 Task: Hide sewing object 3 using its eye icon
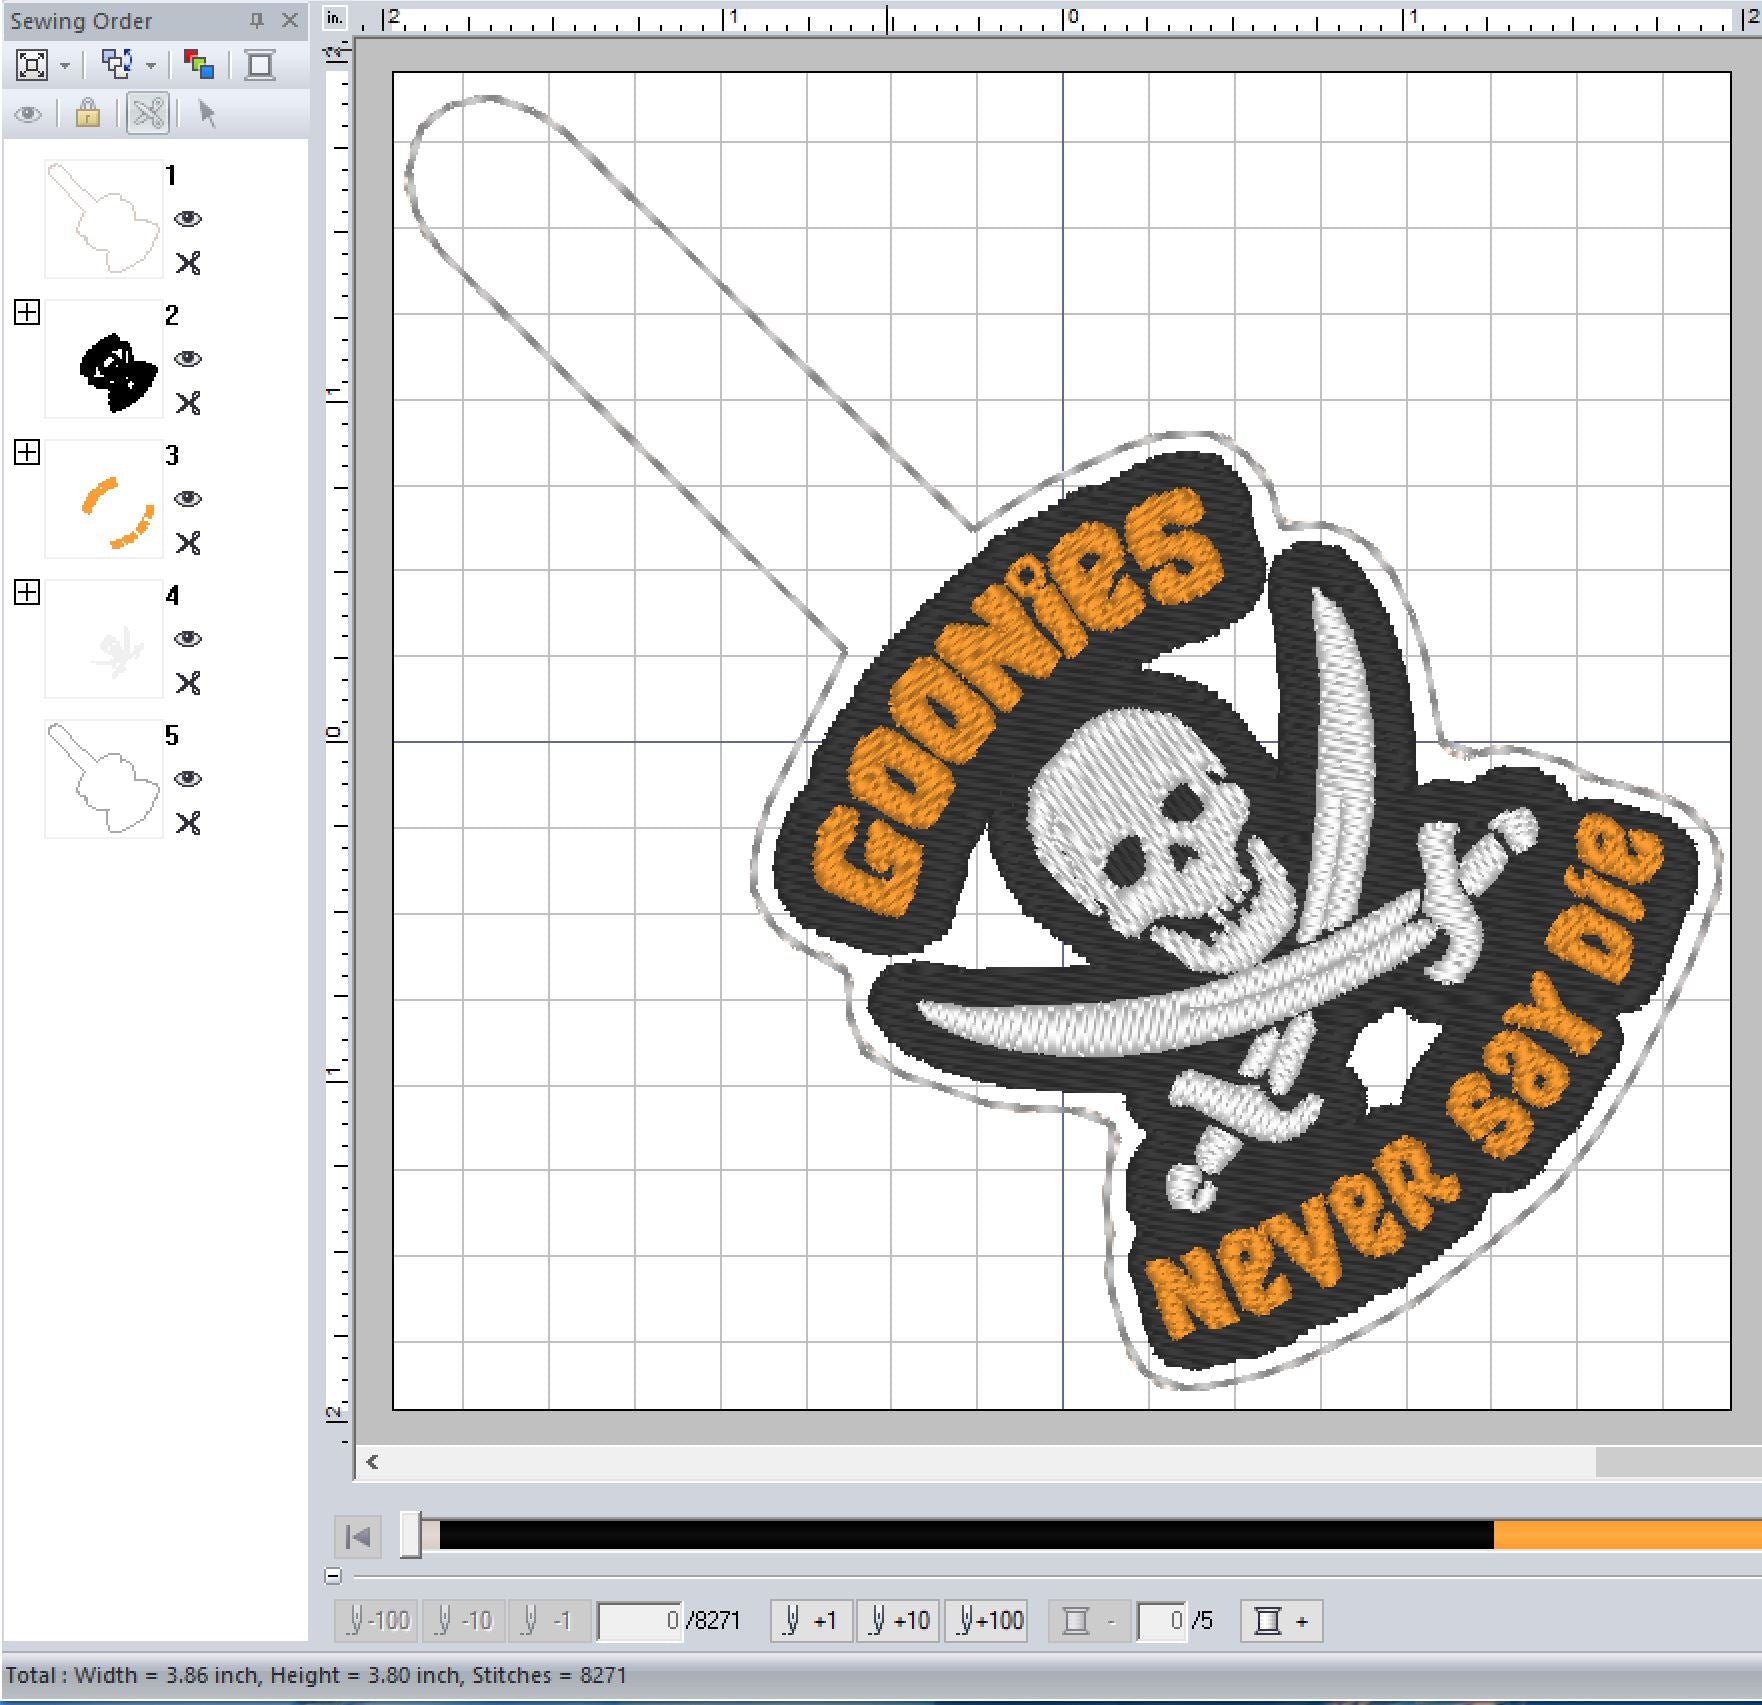point(188,499)
